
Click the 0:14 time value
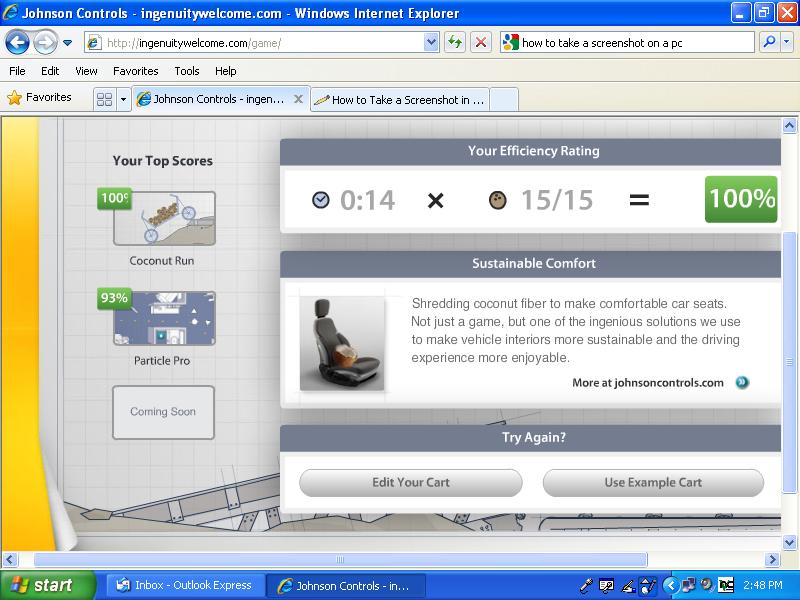tap(367, 200)
